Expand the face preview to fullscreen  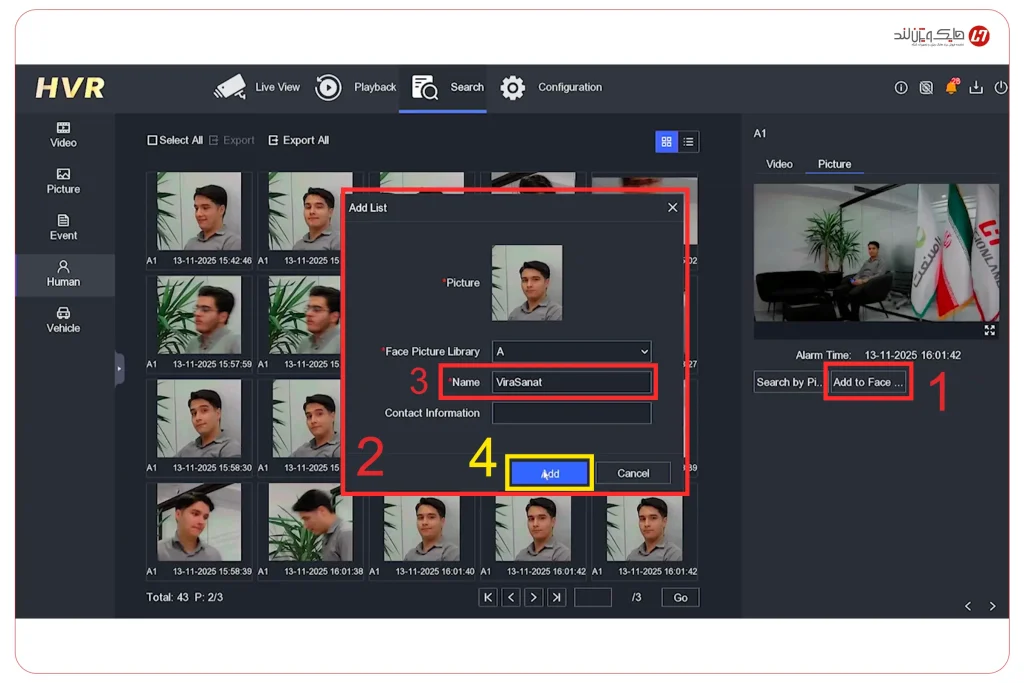[988, 330]
